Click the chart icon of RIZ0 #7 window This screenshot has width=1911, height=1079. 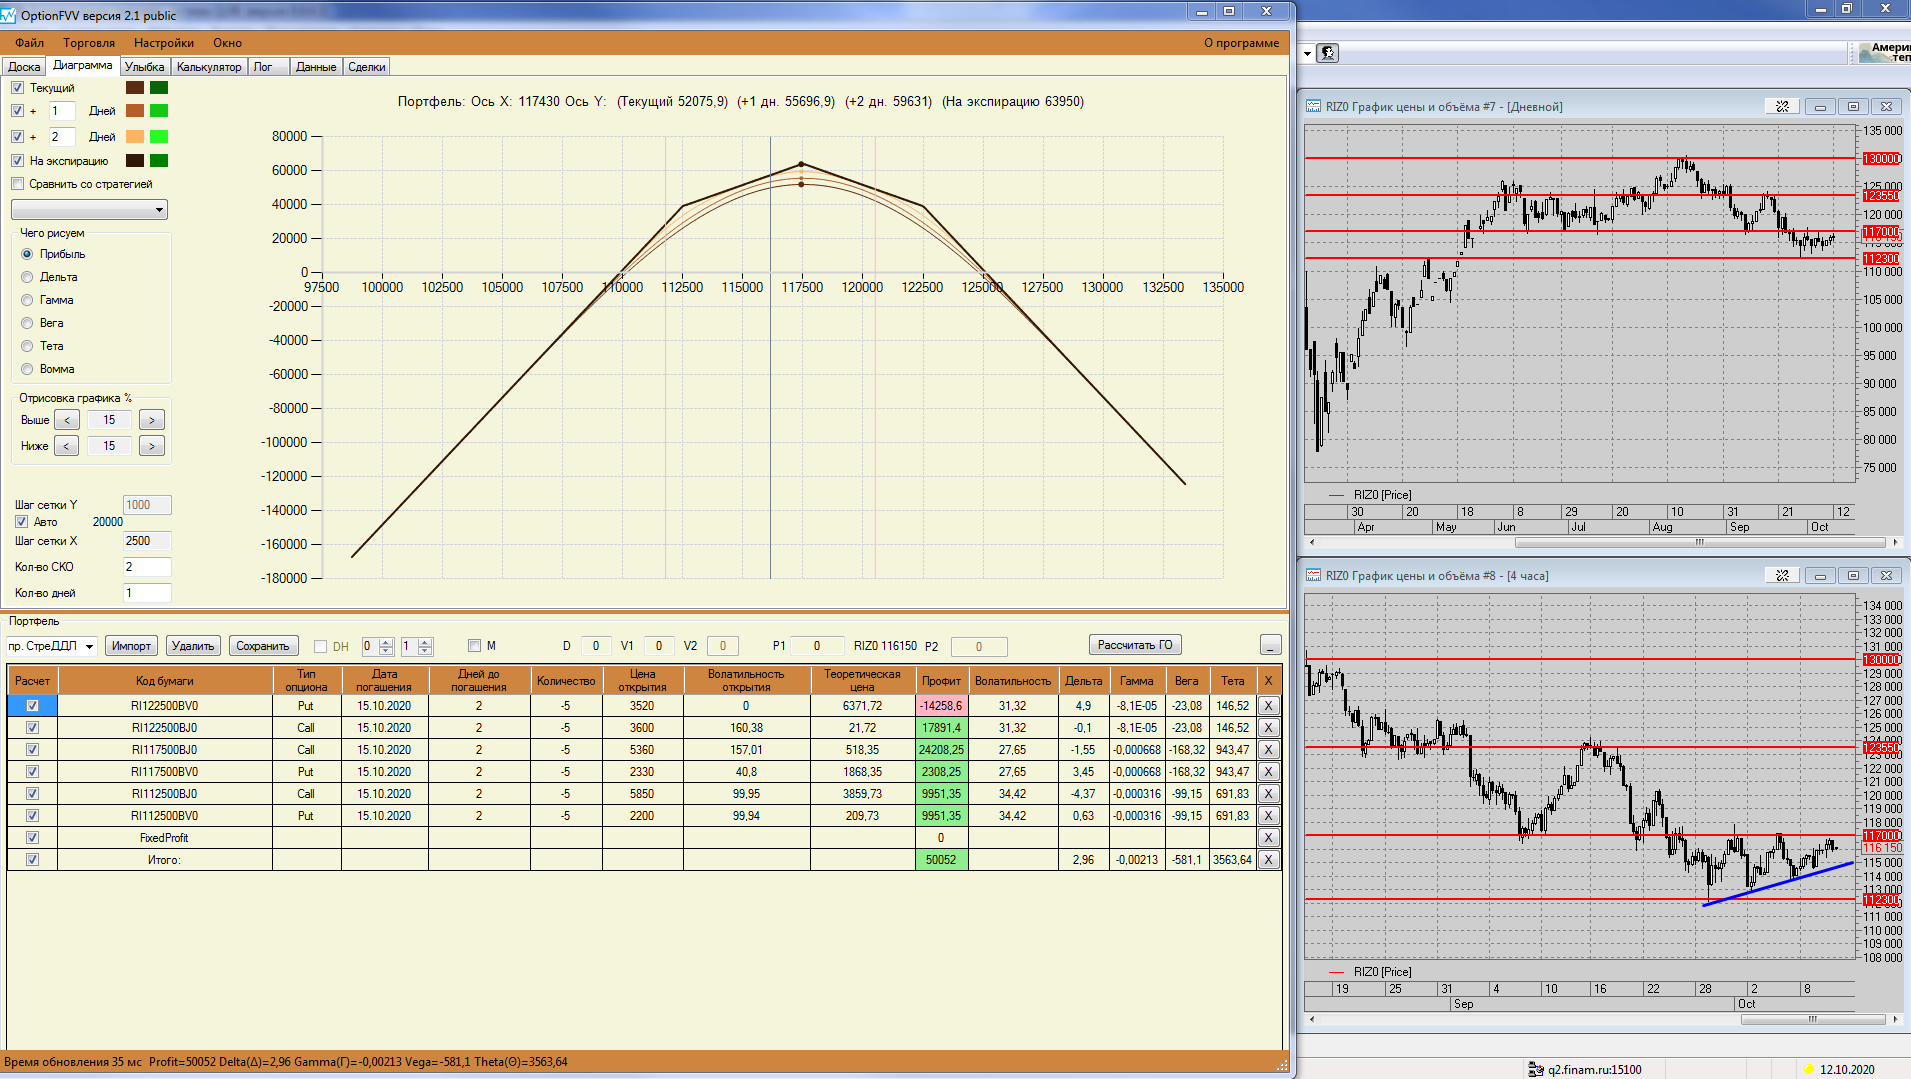point(1313,106)
